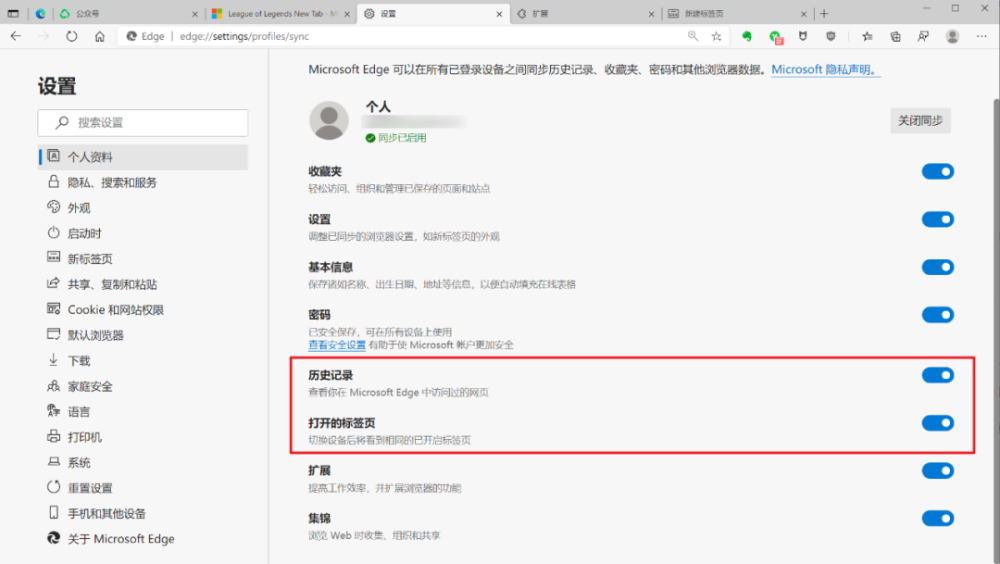The width and height of the screenshot is (1000, 564).
Task: Go to the browser home page icon
Action: [x=99, y=36]
